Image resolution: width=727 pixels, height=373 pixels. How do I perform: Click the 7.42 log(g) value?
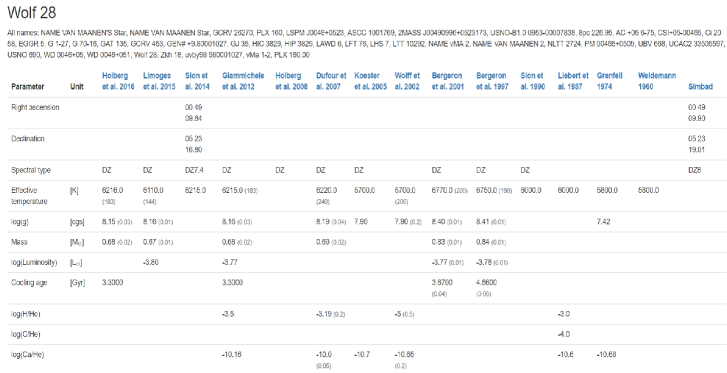tap(604, 222)
